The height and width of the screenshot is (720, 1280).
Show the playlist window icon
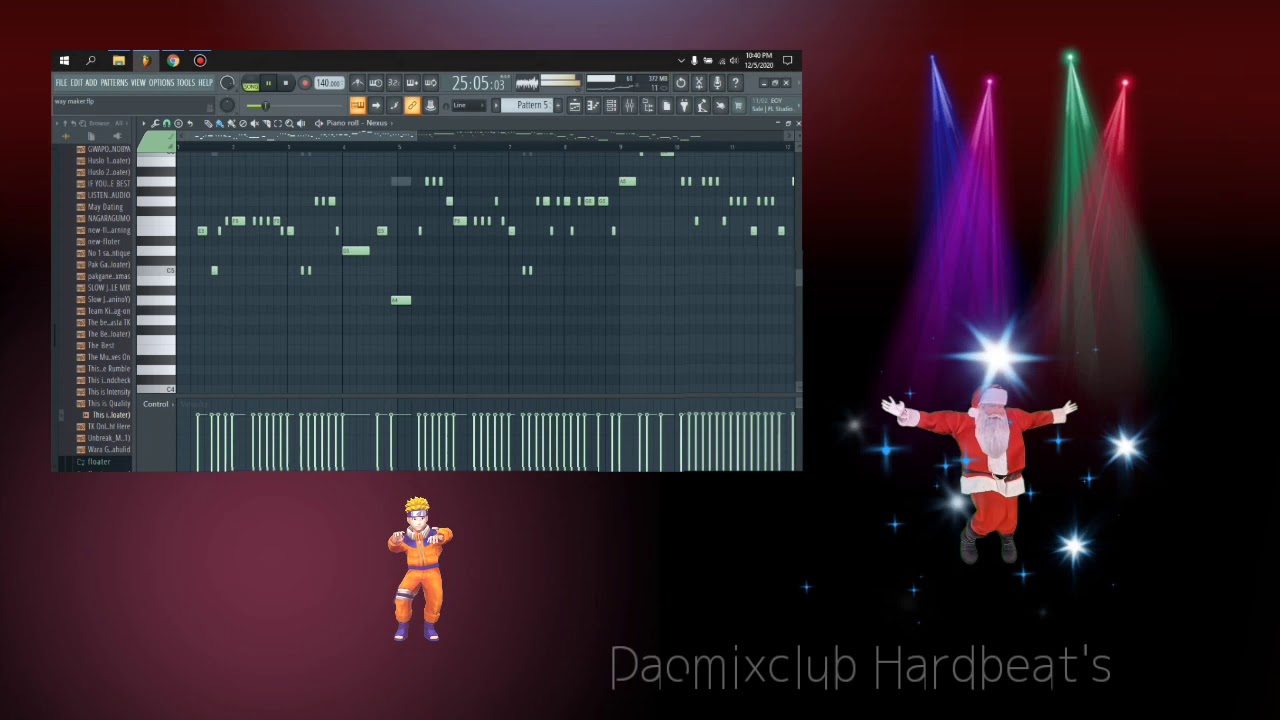(x=575, y=106)
